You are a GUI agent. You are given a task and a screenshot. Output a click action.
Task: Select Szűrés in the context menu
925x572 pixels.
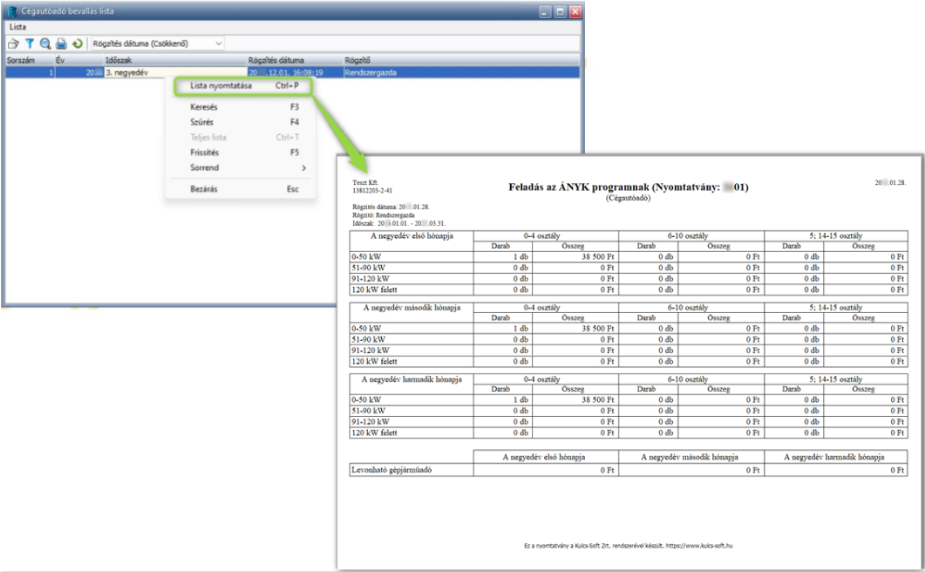click(202, 122)
